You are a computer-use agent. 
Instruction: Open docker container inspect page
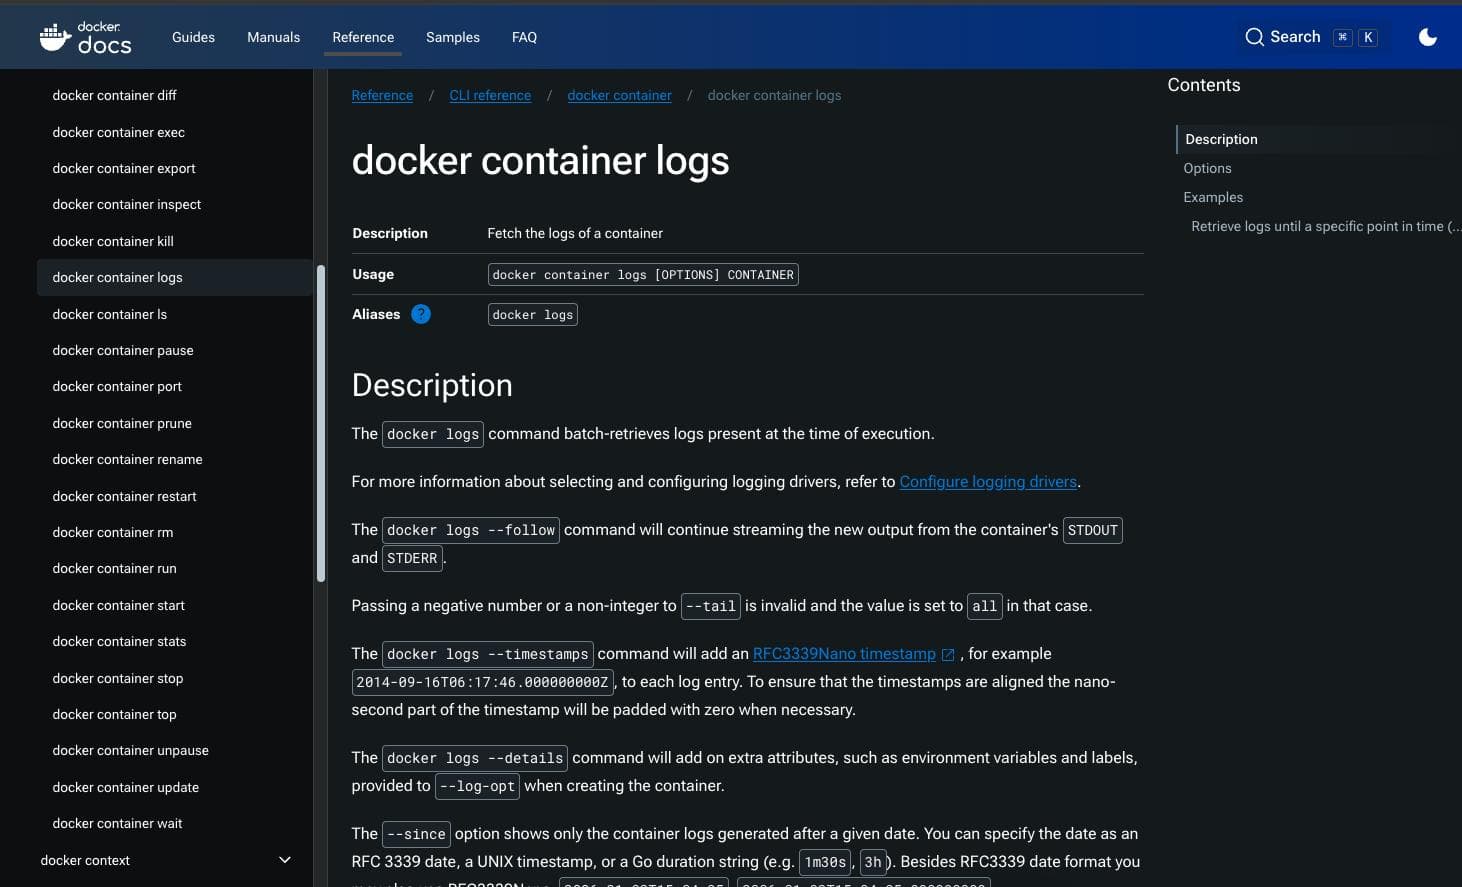click(x=127, y=204)
